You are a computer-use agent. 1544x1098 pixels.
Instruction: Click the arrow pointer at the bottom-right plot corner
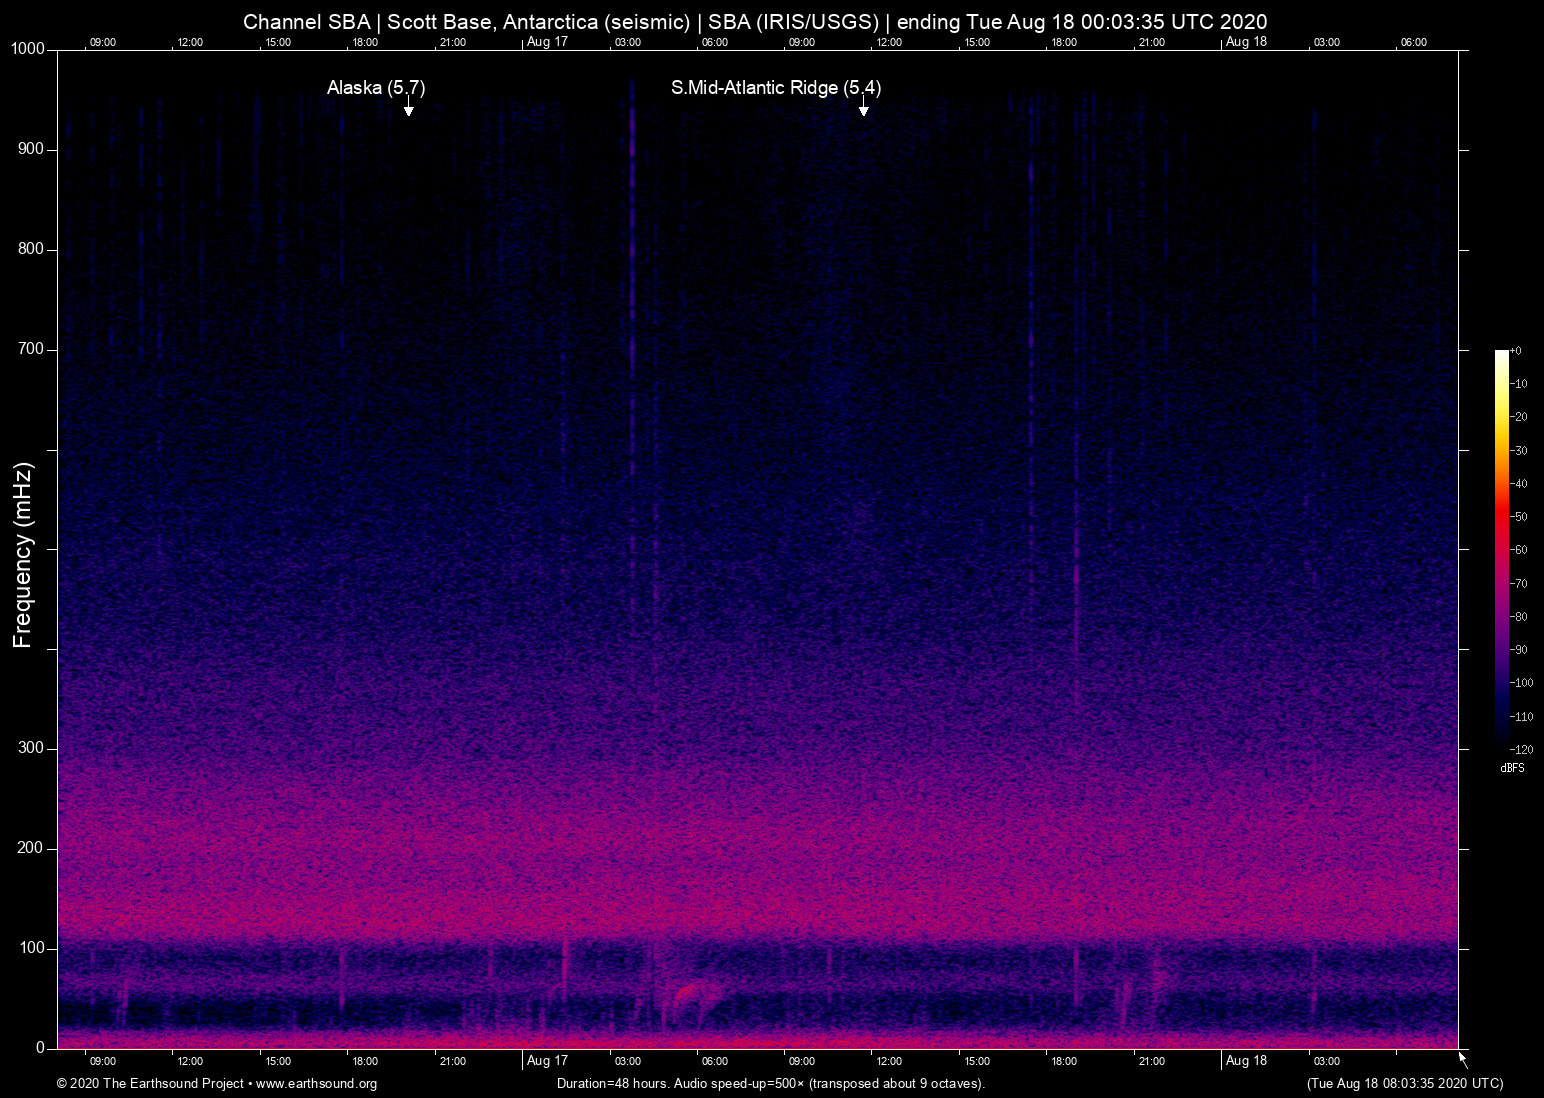(x=1463, y=1059)
